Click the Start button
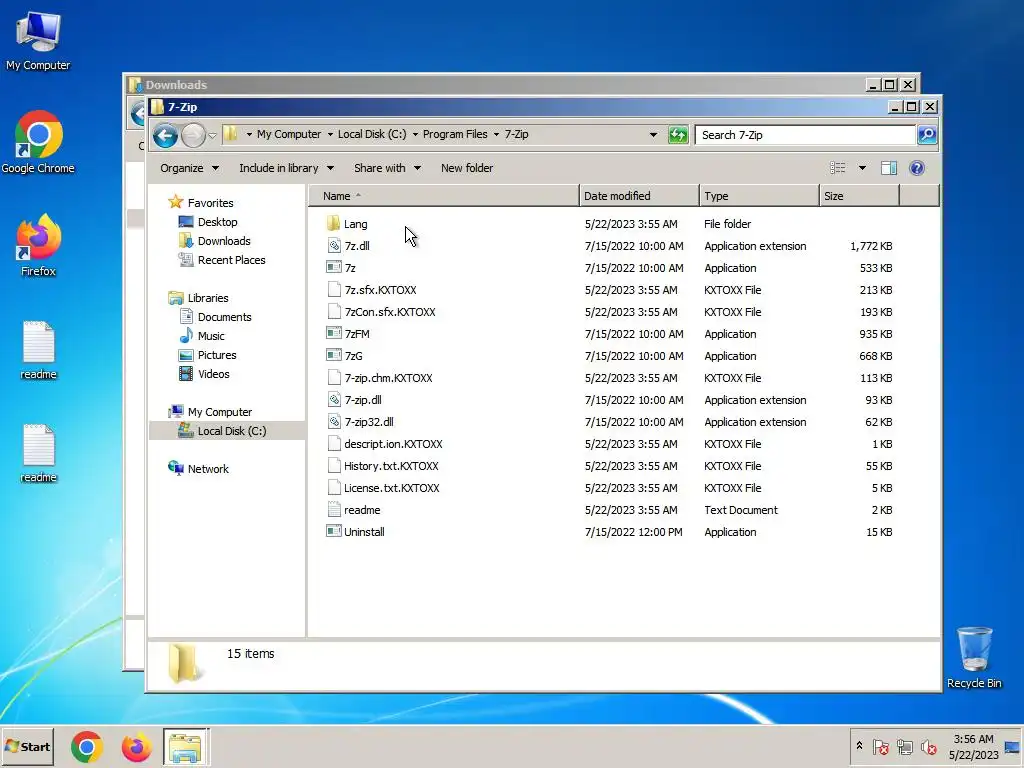The image size is (1024, 768). (x=27, y=746)
